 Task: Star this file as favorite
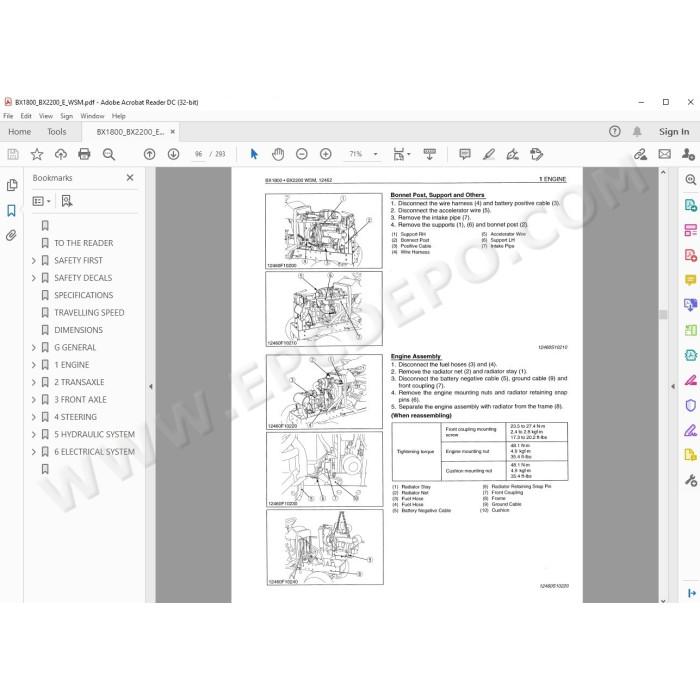(37, 154)
